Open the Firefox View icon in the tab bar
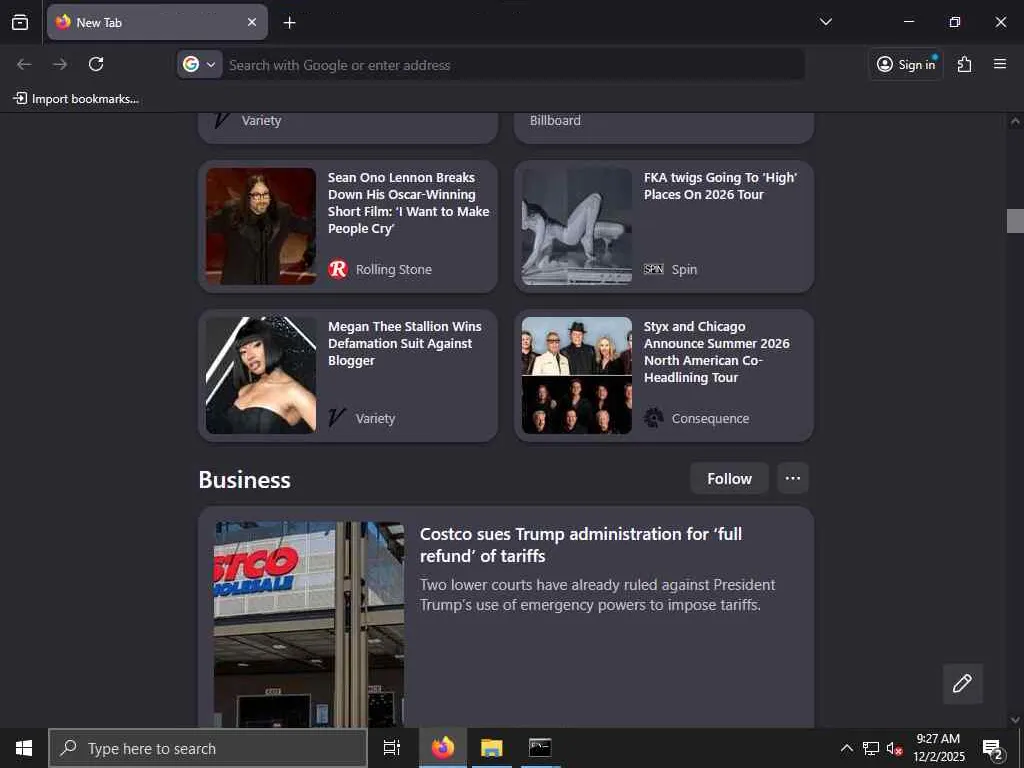1024x768 pixels. tap(20, 22)
